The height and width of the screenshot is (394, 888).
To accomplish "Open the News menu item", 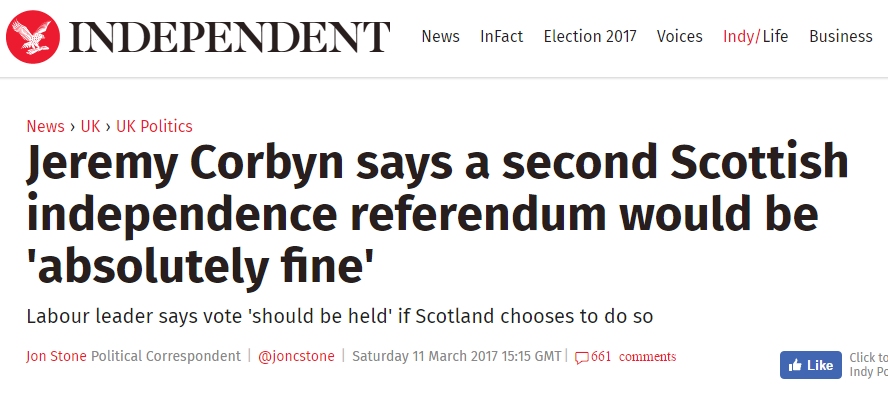I will click(x=441, y=36).
